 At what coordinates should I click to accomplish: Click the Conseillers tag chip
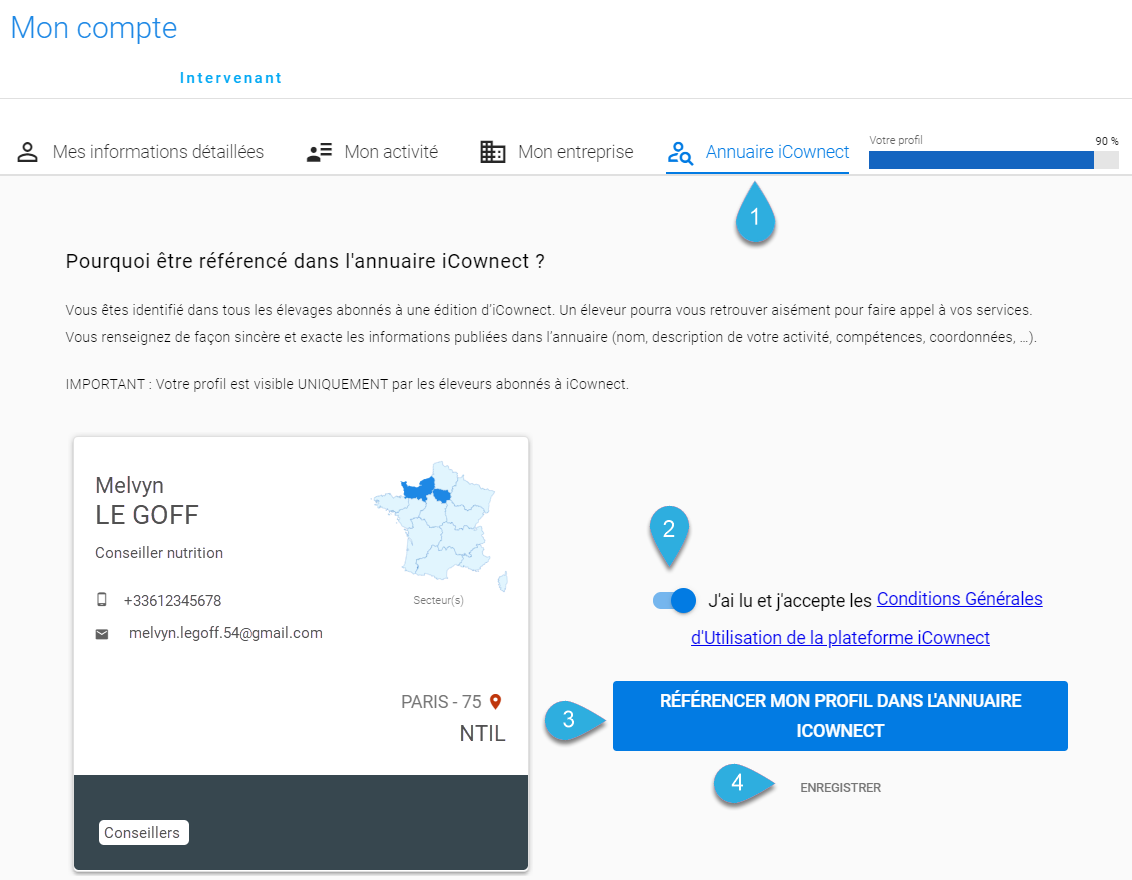144,832
